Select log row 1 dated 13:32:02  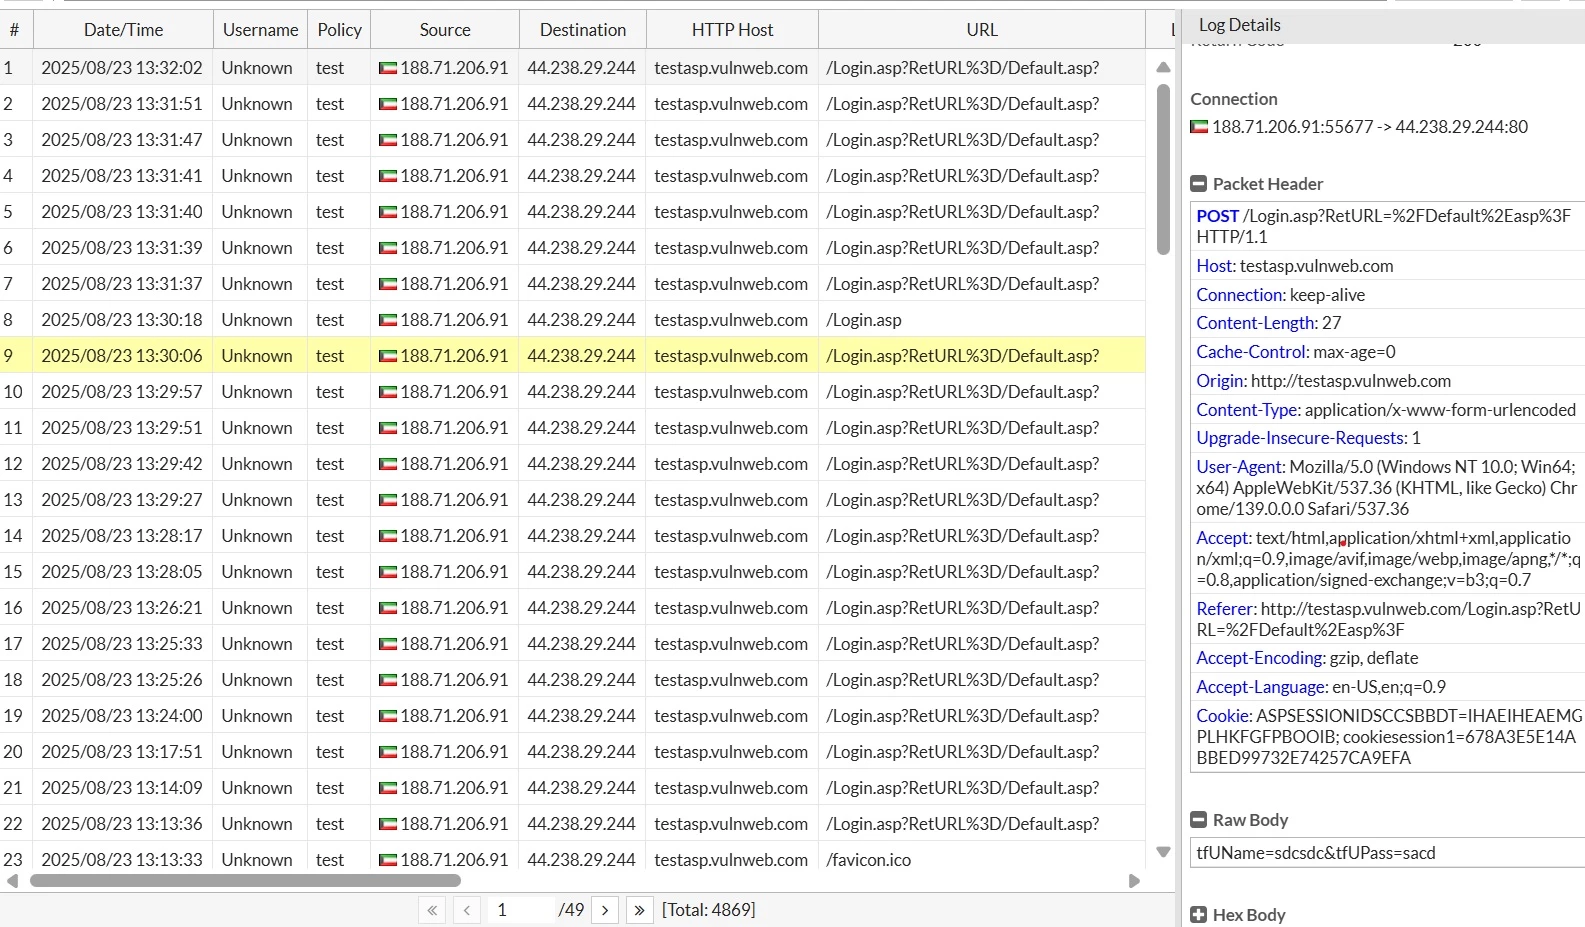tap(572, 68)
